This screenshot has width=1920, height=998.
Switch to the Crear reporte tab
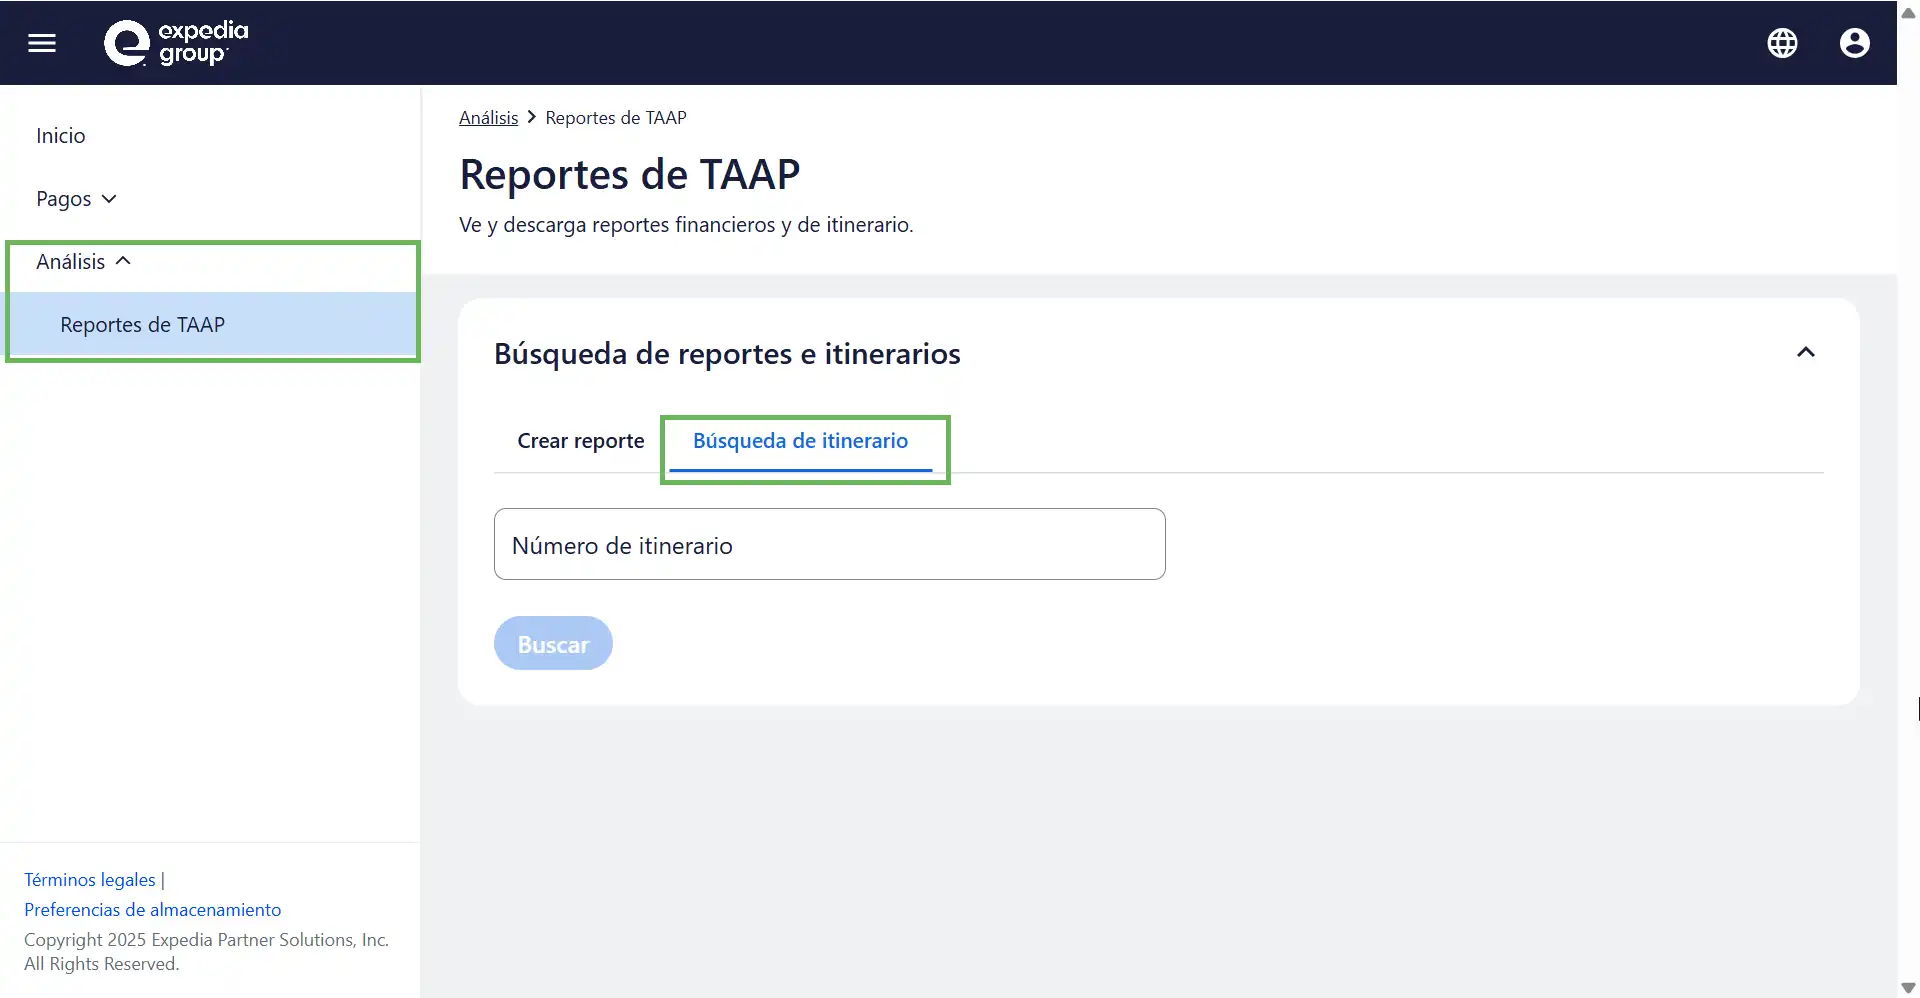(580, 441)
